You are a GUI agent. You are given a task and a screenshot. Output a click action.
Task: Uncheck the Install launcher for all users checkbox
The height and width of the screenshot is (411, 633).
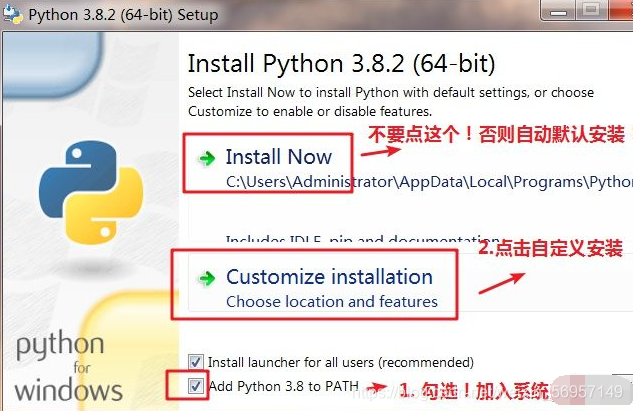[x=196, y=362]
